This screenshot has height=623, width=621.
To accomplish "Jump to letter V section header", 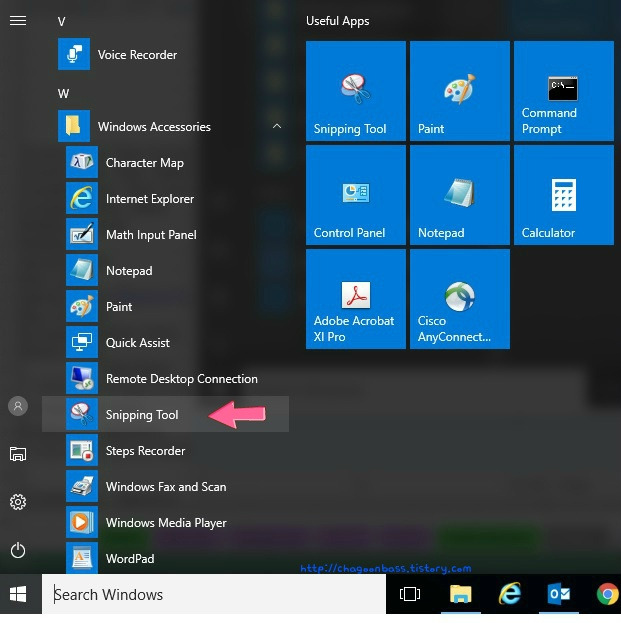I will pyautogui.click(x=61, y=21).
